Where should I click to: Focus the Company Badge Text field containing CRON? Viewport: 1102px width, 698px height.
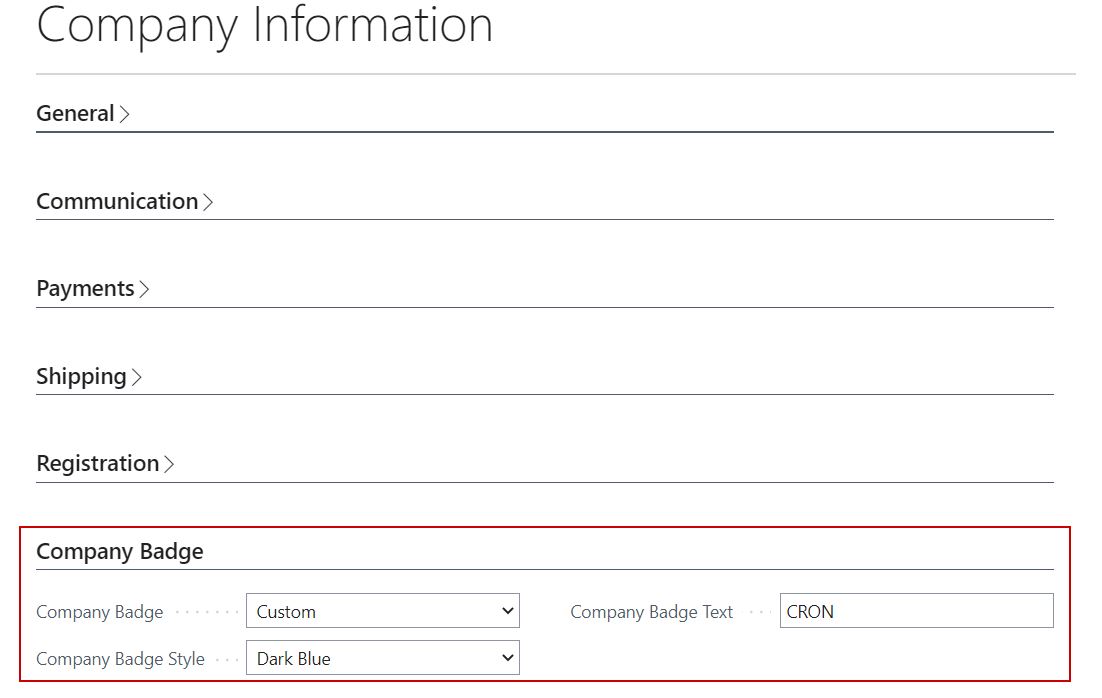[x=915, y=611]
